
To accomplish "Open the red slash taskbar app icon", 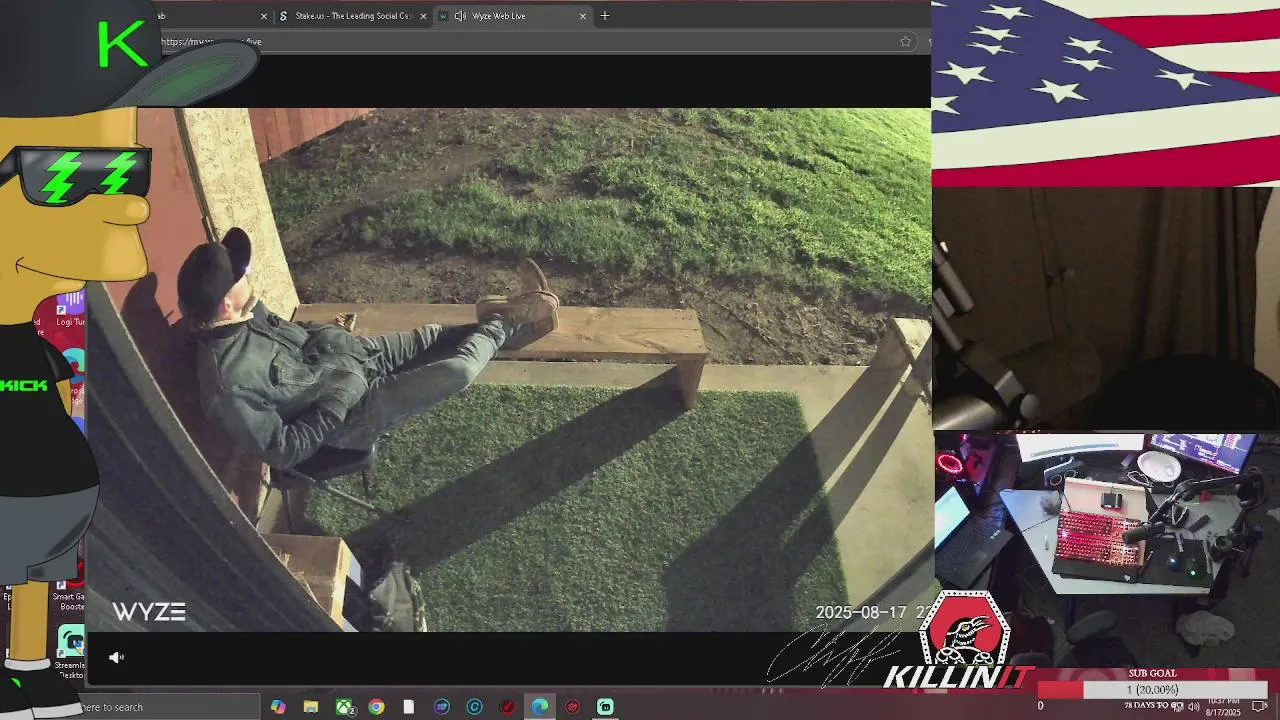I will tap(507, 707).
